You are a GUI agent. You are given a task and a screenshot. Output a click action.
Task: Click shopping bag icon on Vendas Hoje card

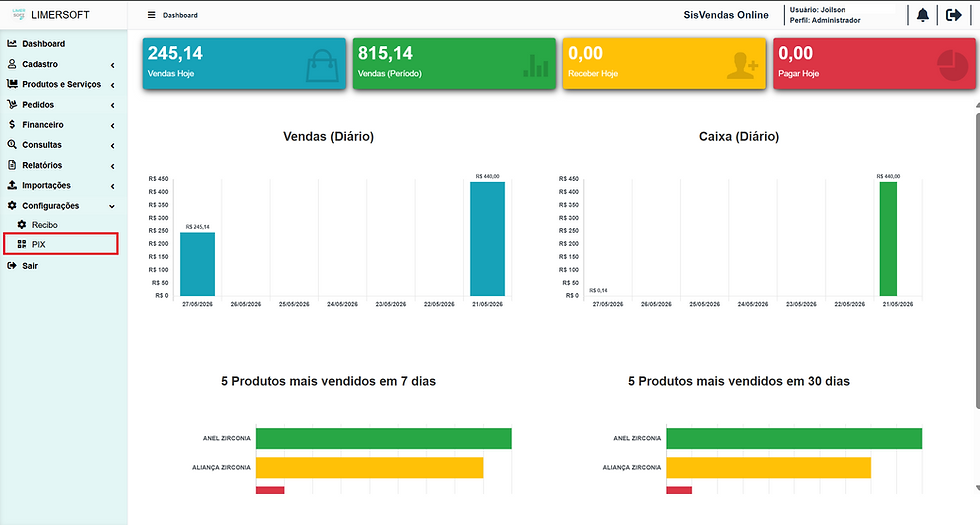pyautogui.click(x=322, y=66)
